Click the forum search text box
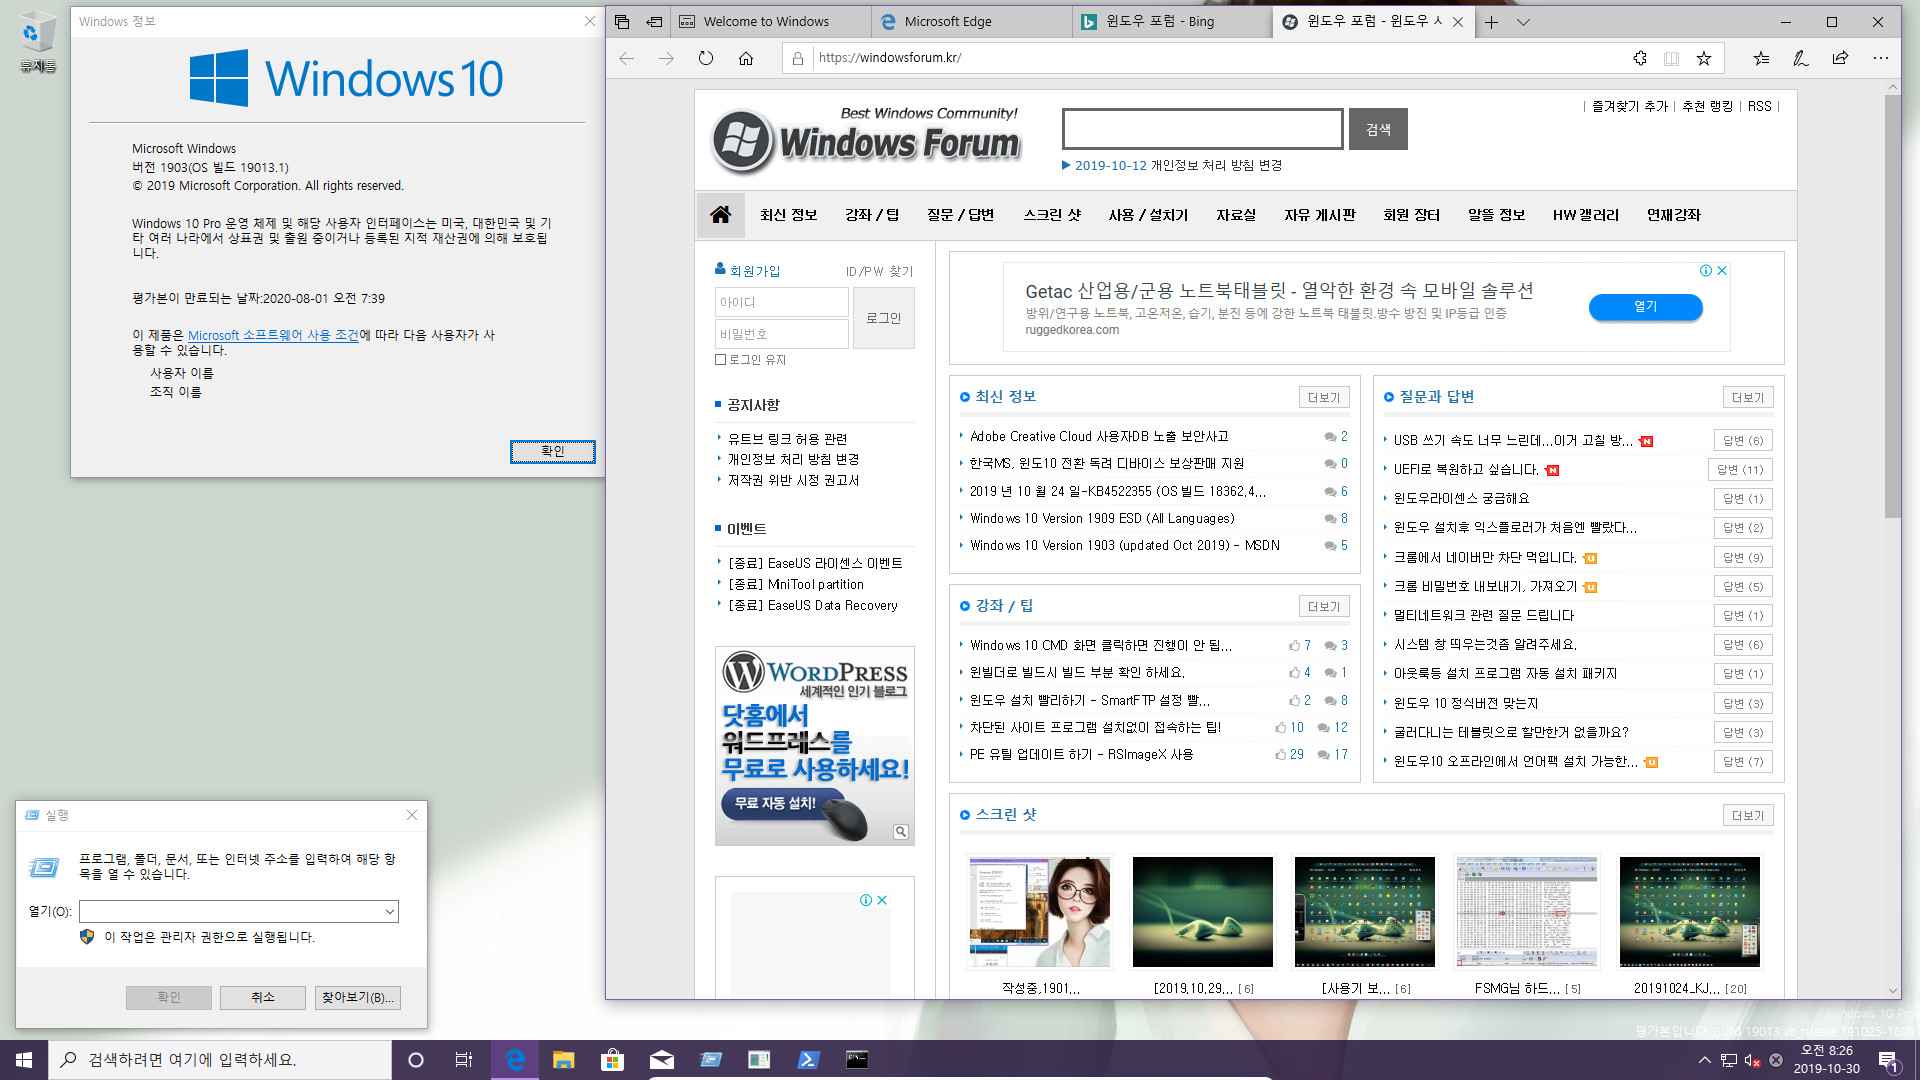The height and width of the screenshot is (1080, 1920). 1202,129
